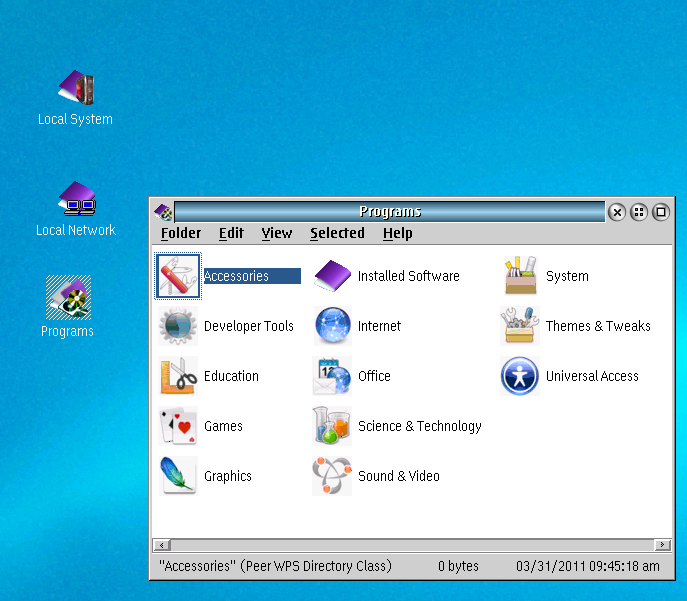Viewport: 687px width, 601px height.
Task: Expand the Selected menu
Action: tap(337, 233)
